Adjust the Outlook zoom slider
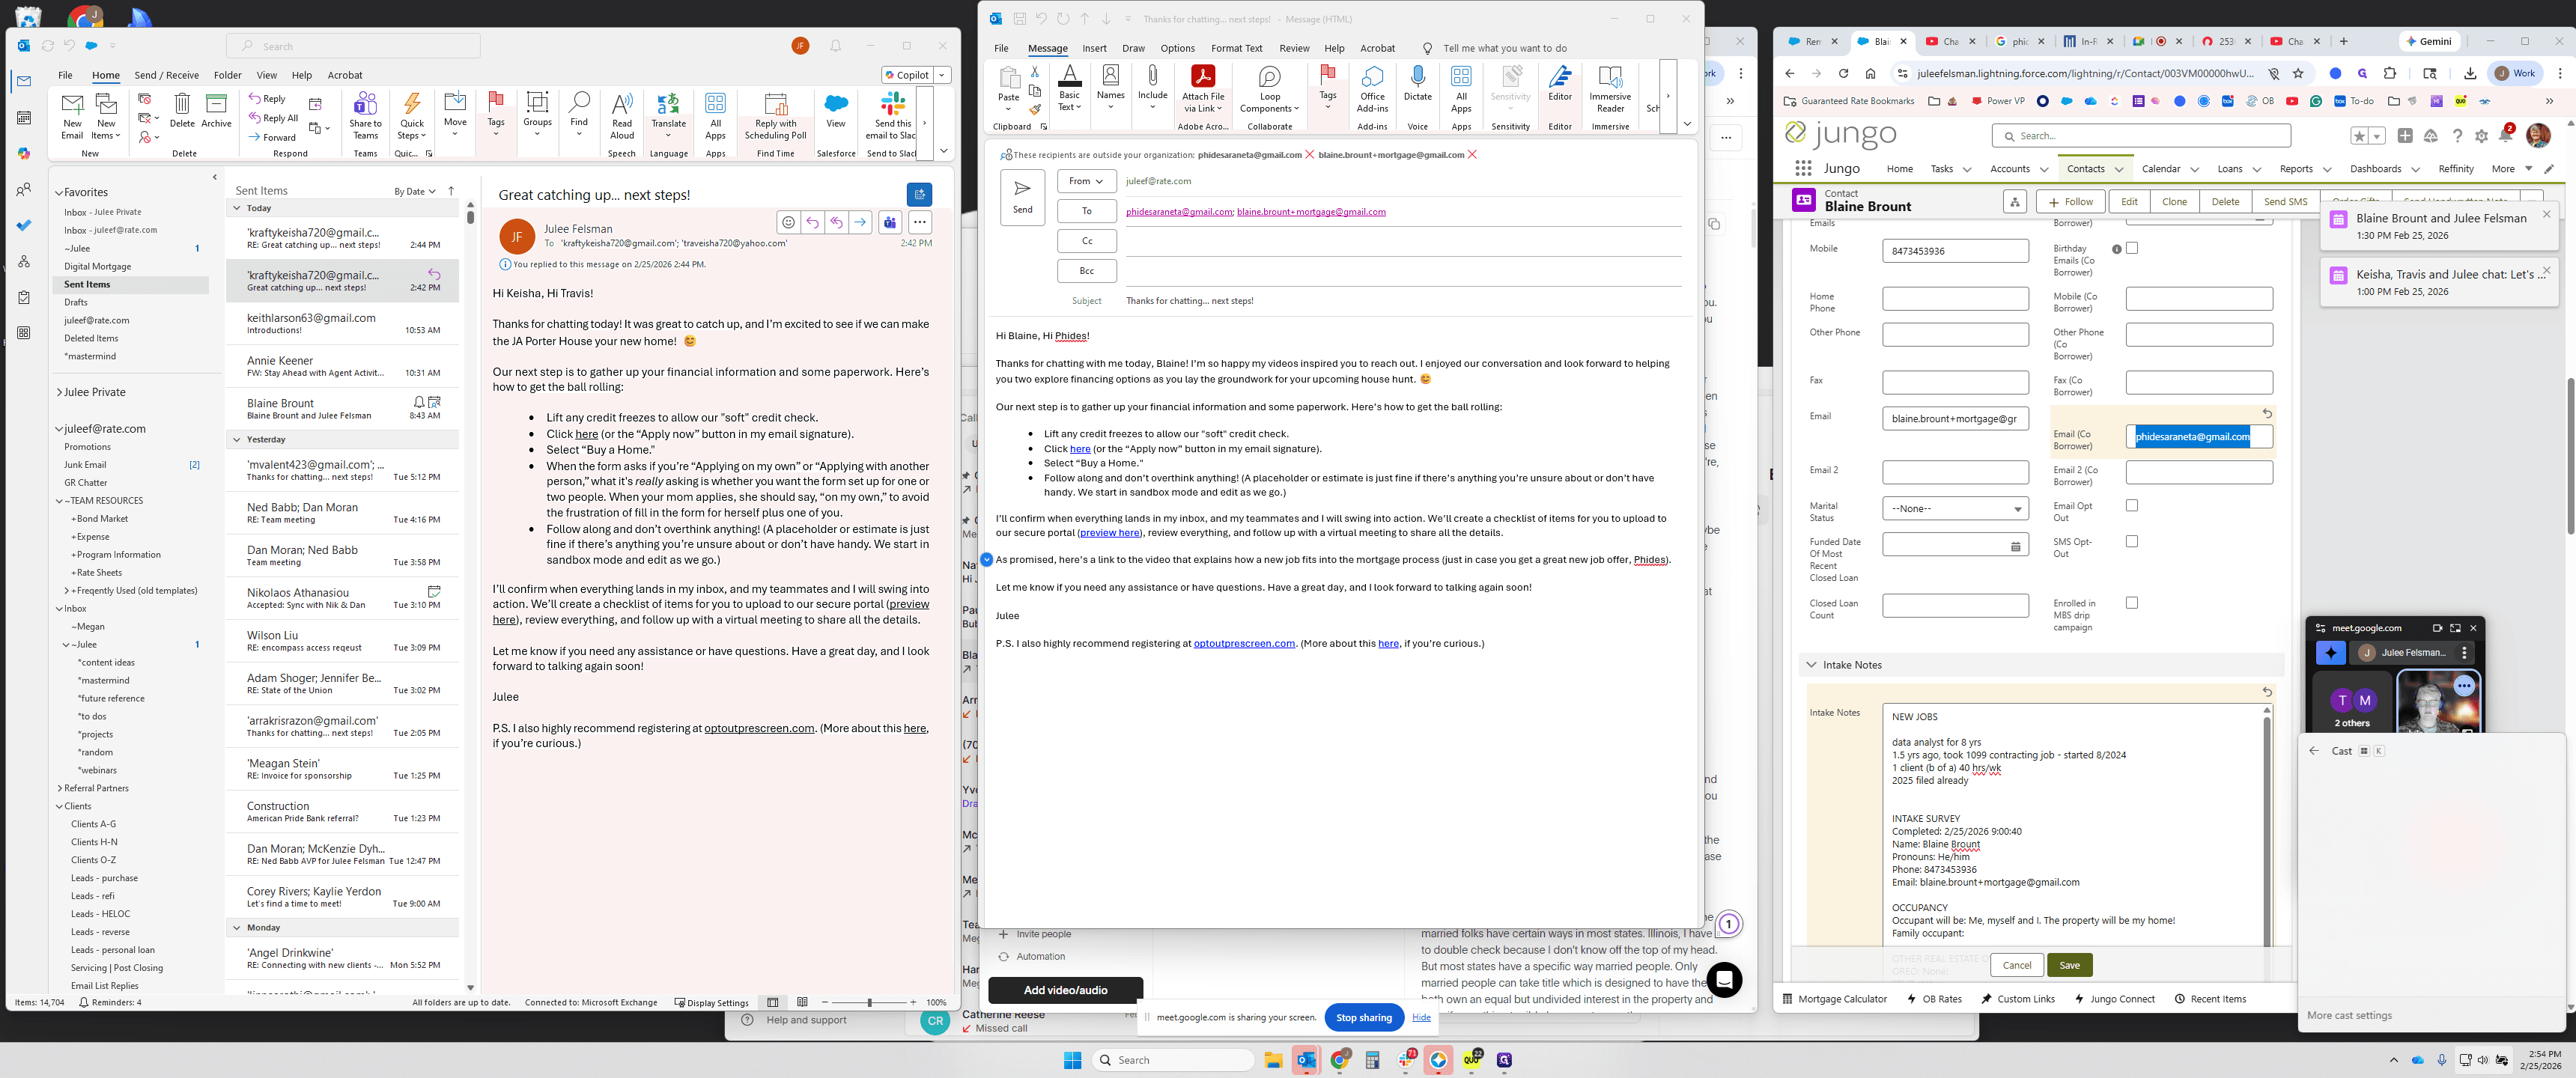 coord(869,1003)
